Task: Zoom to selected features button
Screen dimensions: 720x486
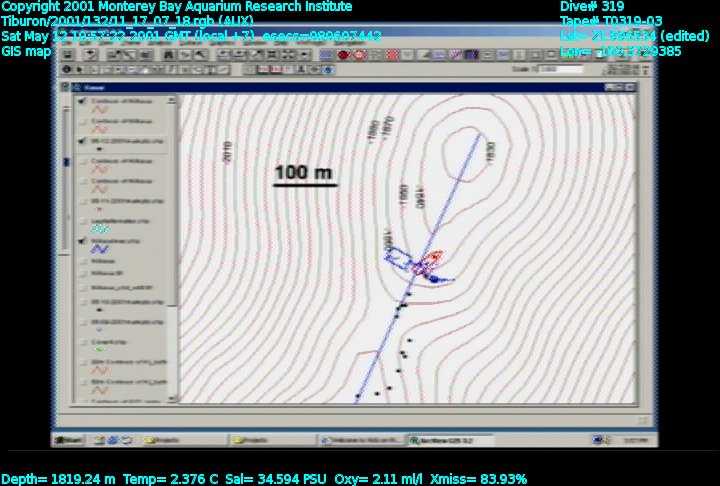Action: coord(256,55)
